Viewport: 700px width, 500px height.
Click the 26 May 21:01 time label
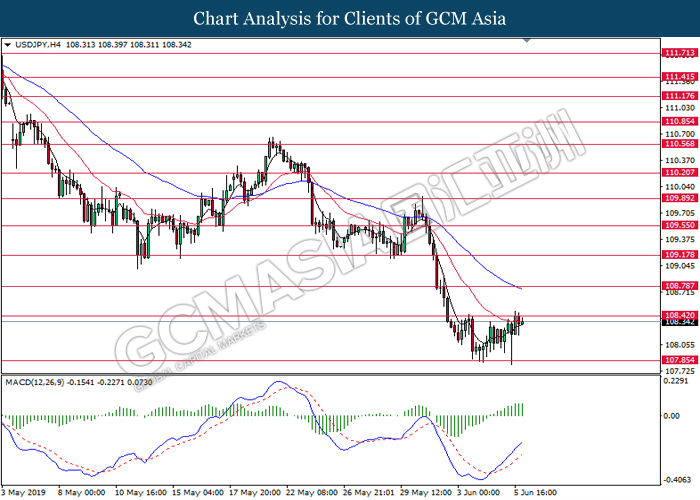click(x=369, y=493)
